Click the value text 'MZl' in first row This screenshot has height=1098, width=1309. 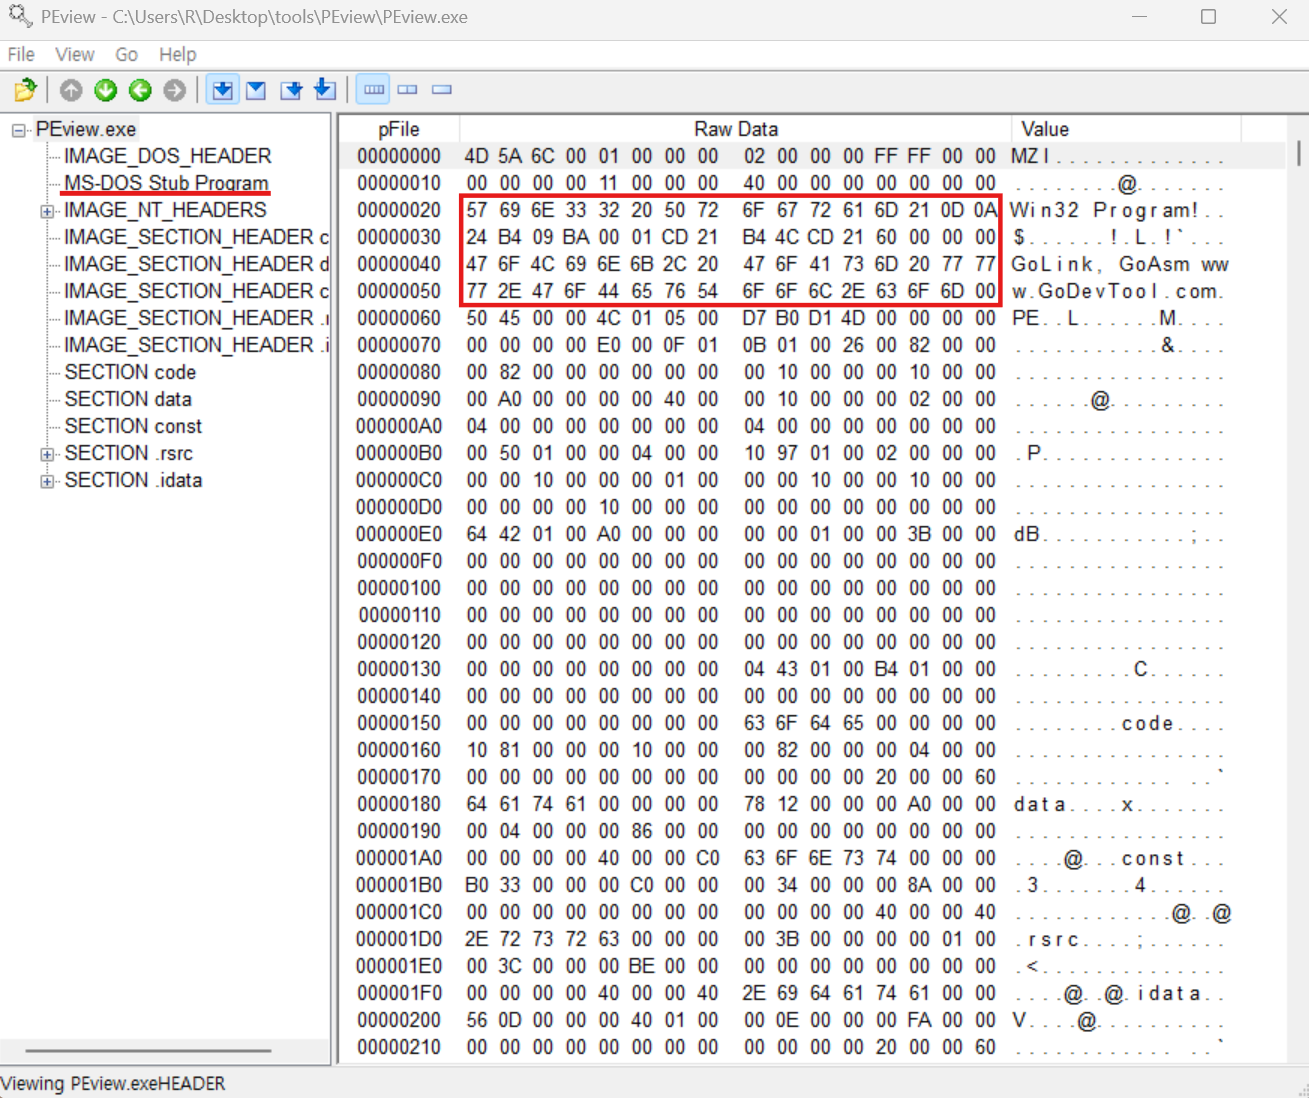[x=1031, y=156]
